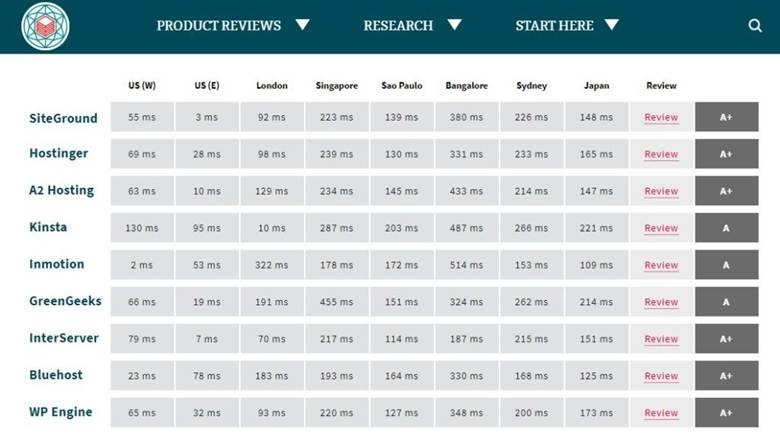Select WP Engine's 93 ms London cell
The height and width of the screenshot is (445, 780).
[272, 412]
